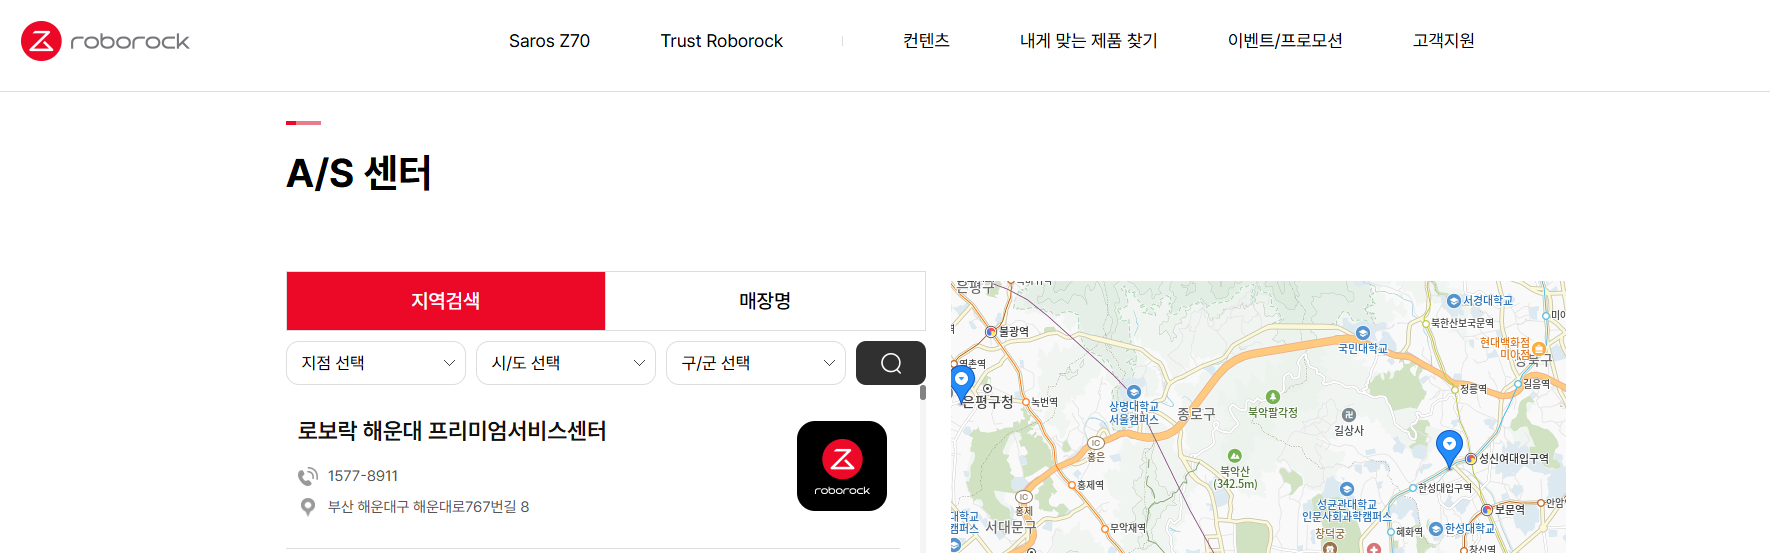
Task: Open the 이벤트/프로모션 menu
Action: point(1285,41)
